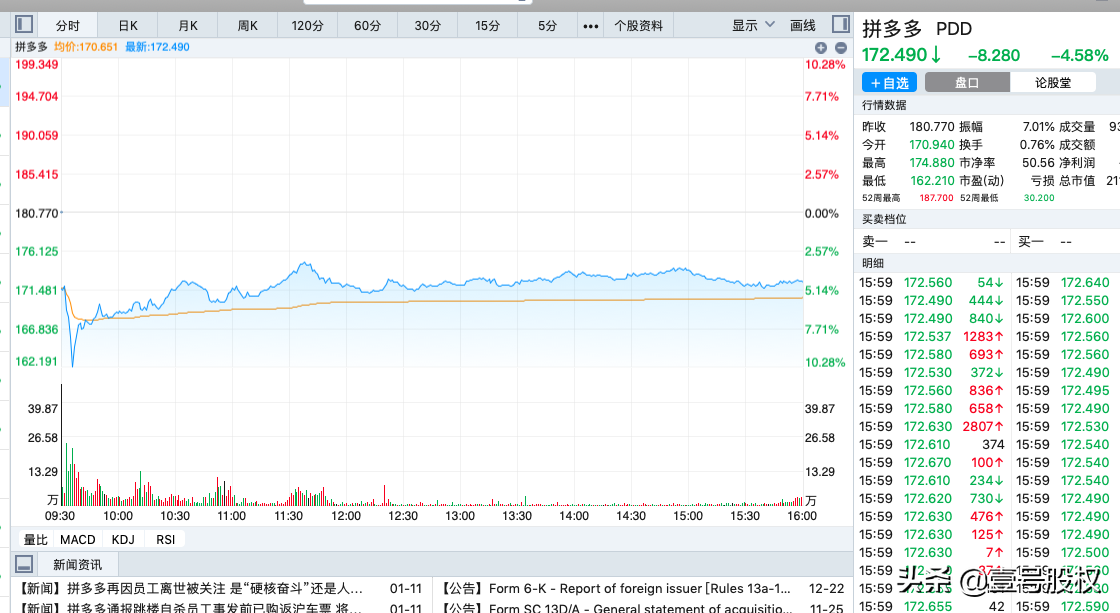The height and width of the screenshot is (613, 1120).
Task: Select the 30分 timeframe tab
Action: click(x=427, y=26)
